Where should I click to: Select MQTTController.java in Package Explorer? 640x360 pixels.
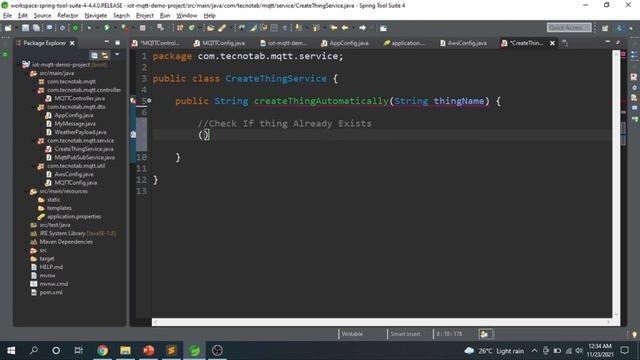click(x=80, y=98)
